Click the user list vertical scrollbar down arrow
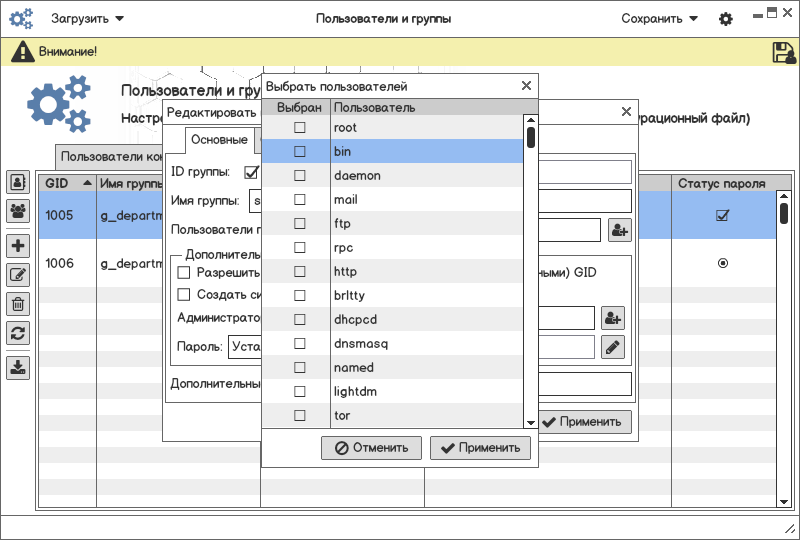This screenshot has width=800, height=540. pyautogui.click(x=531, y=422)
